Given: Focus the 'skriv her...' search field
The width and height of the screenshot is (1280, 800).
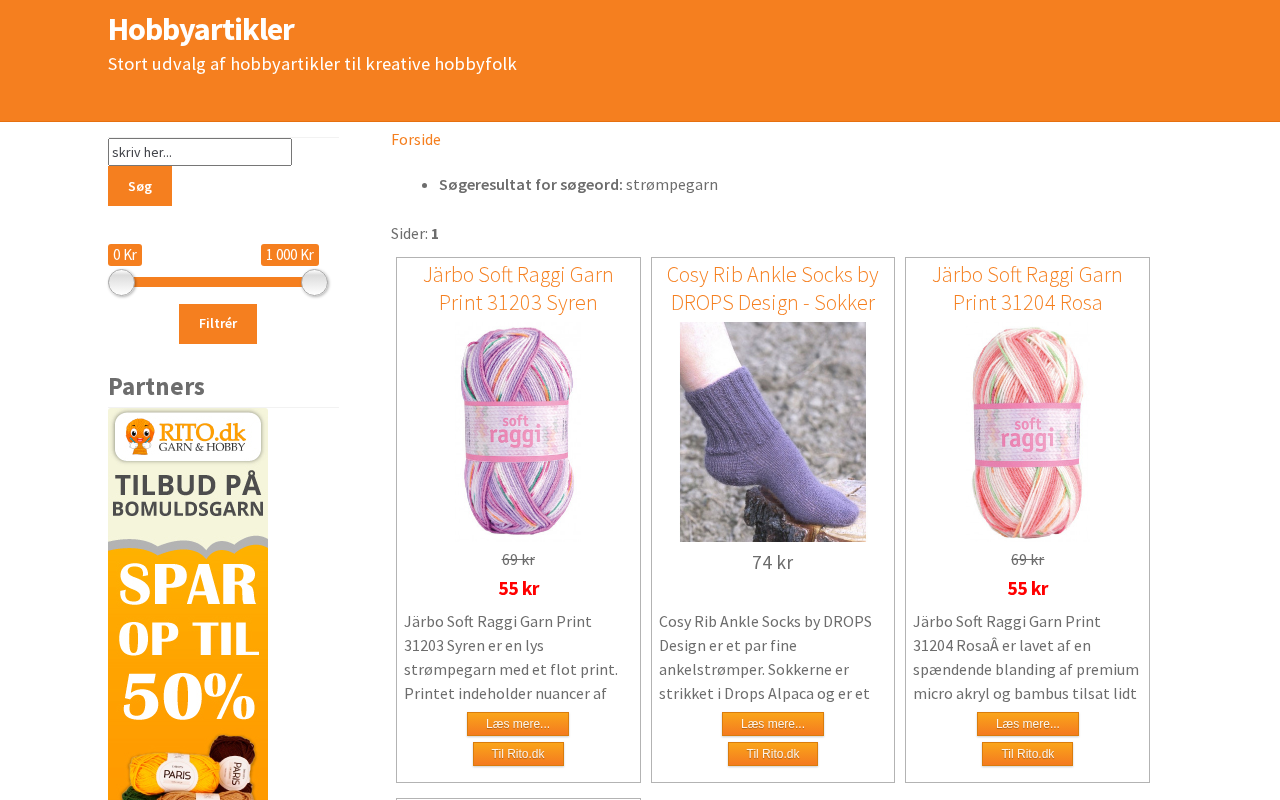Looking at the screenshot, I should 200,152.
